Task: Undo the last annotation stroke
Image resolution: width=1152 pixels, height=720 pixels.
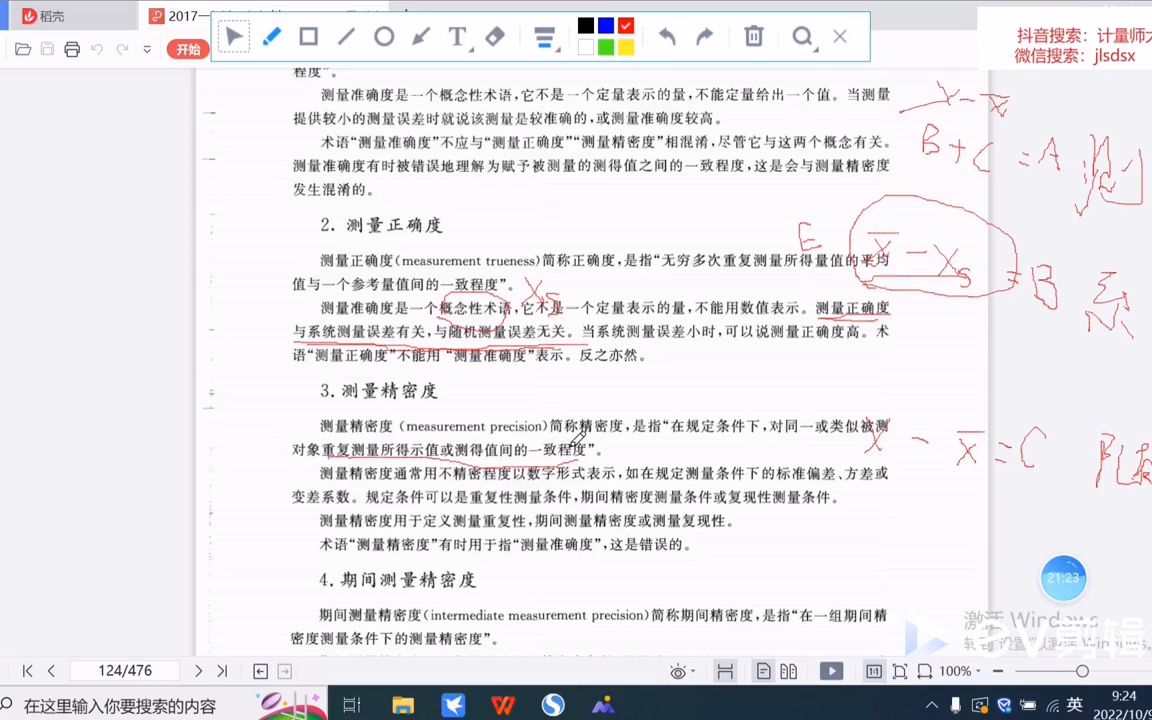Action: (x=667, y=37)
